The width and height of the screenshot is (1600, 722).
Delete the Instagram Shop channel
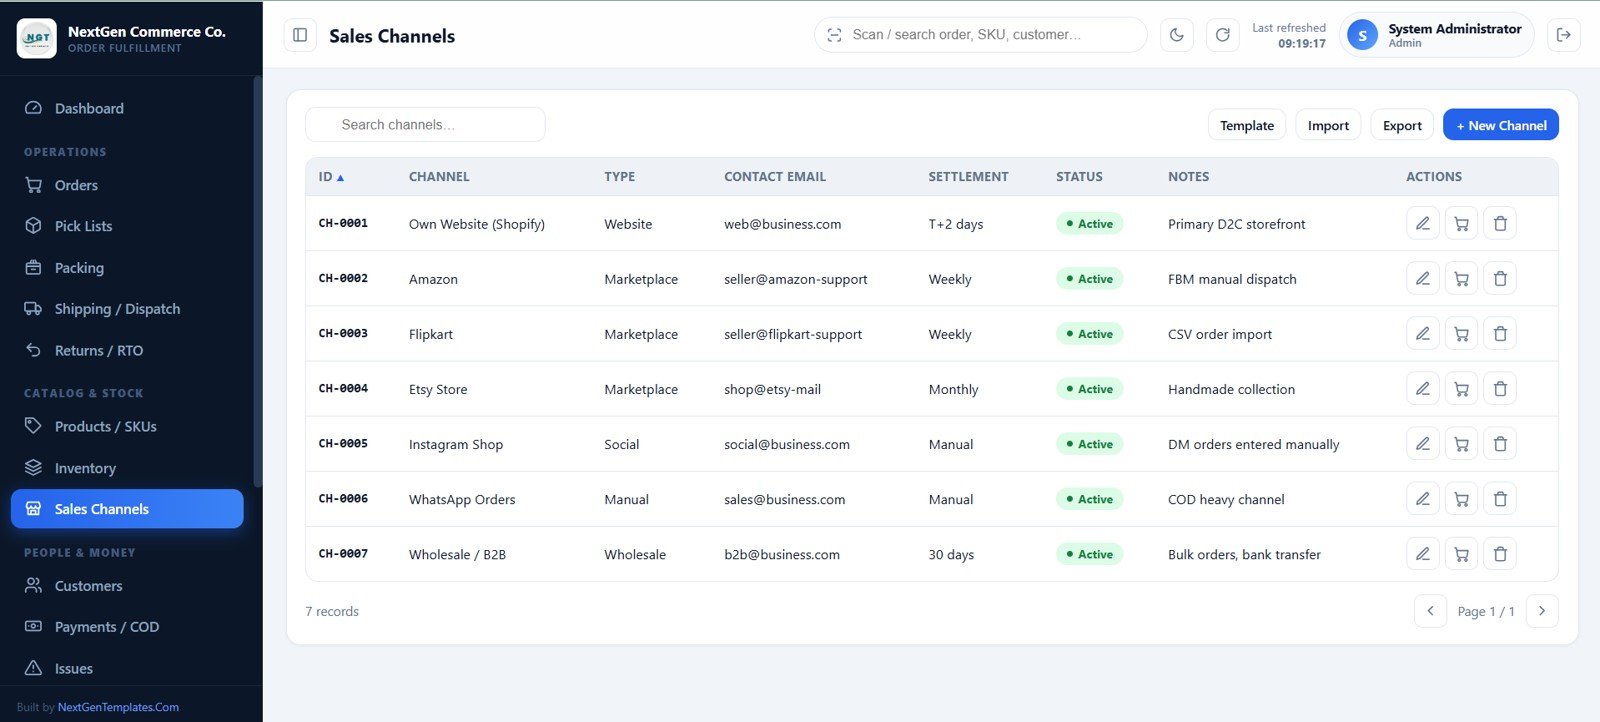[1500, 443]
